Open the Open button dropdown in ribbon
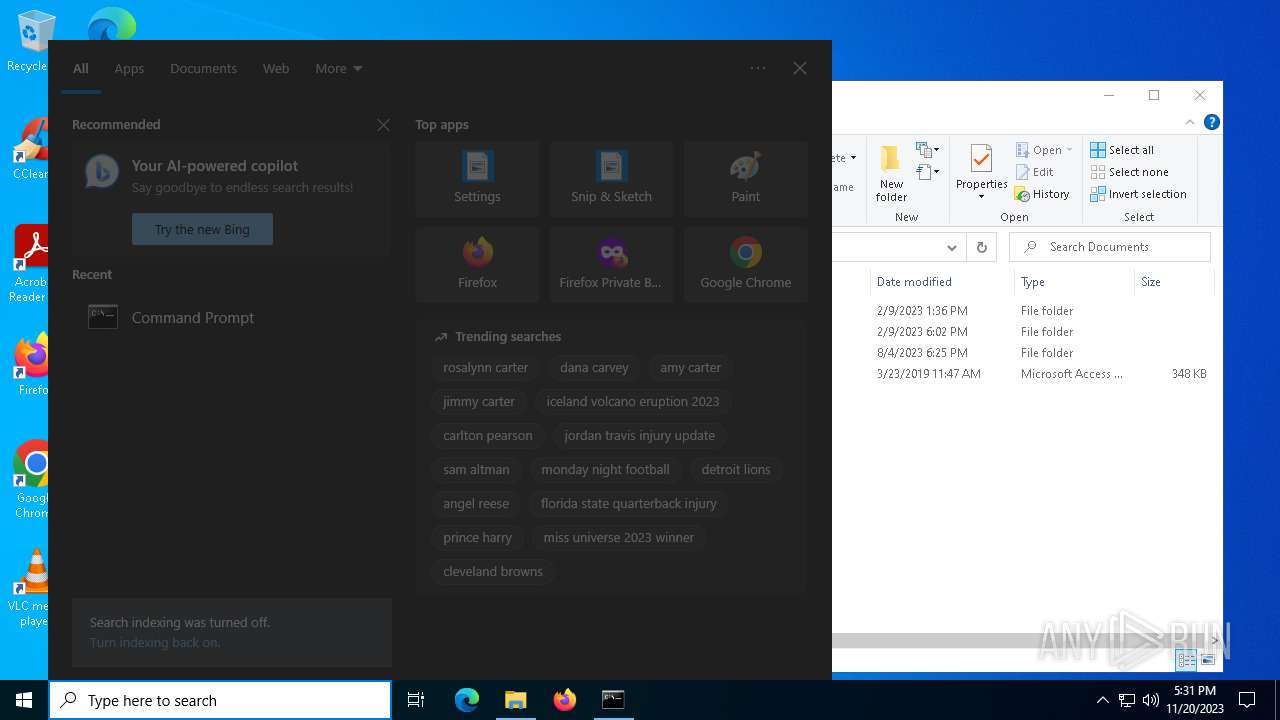 1069,150
